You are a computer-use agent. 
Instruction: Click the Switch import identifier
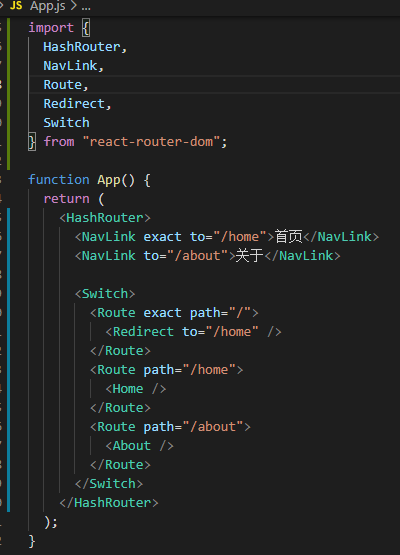tap(66, 123)
